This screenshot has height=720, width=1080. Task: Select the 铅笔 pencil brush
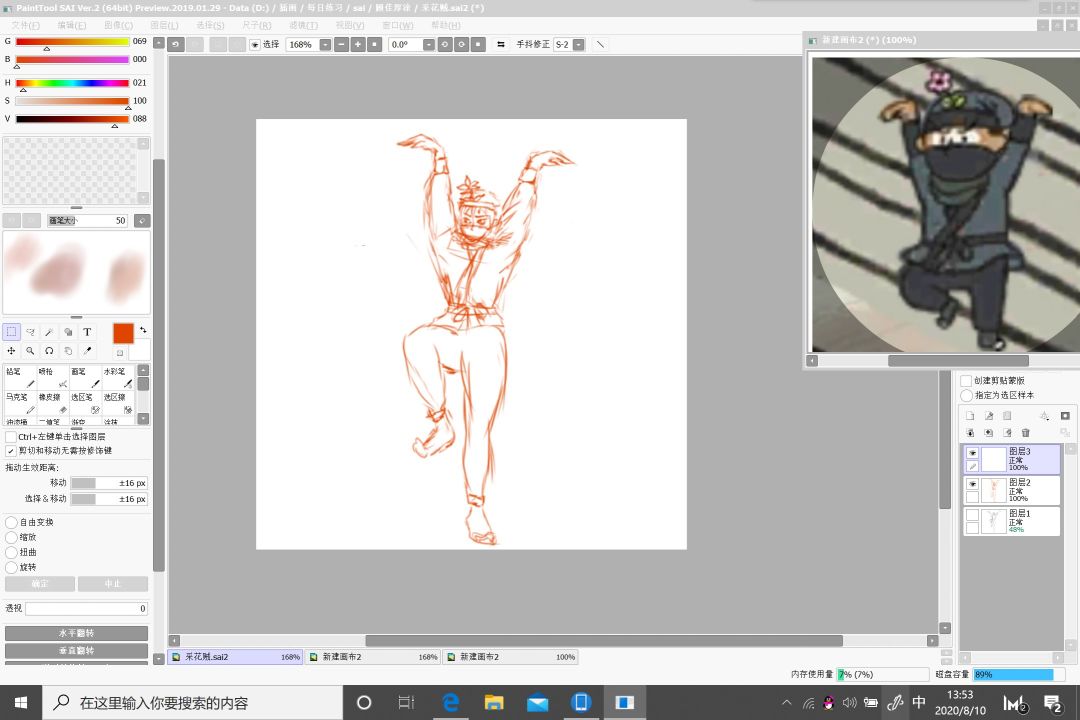click(20, 377)
